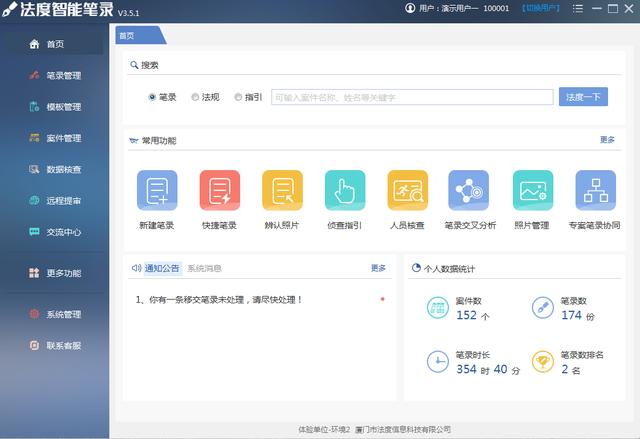Screen dimensions: 640x439
Task: Expand 更多 in the 通知公告 panel
Action: pyautogui.click(x=378, y=268)
